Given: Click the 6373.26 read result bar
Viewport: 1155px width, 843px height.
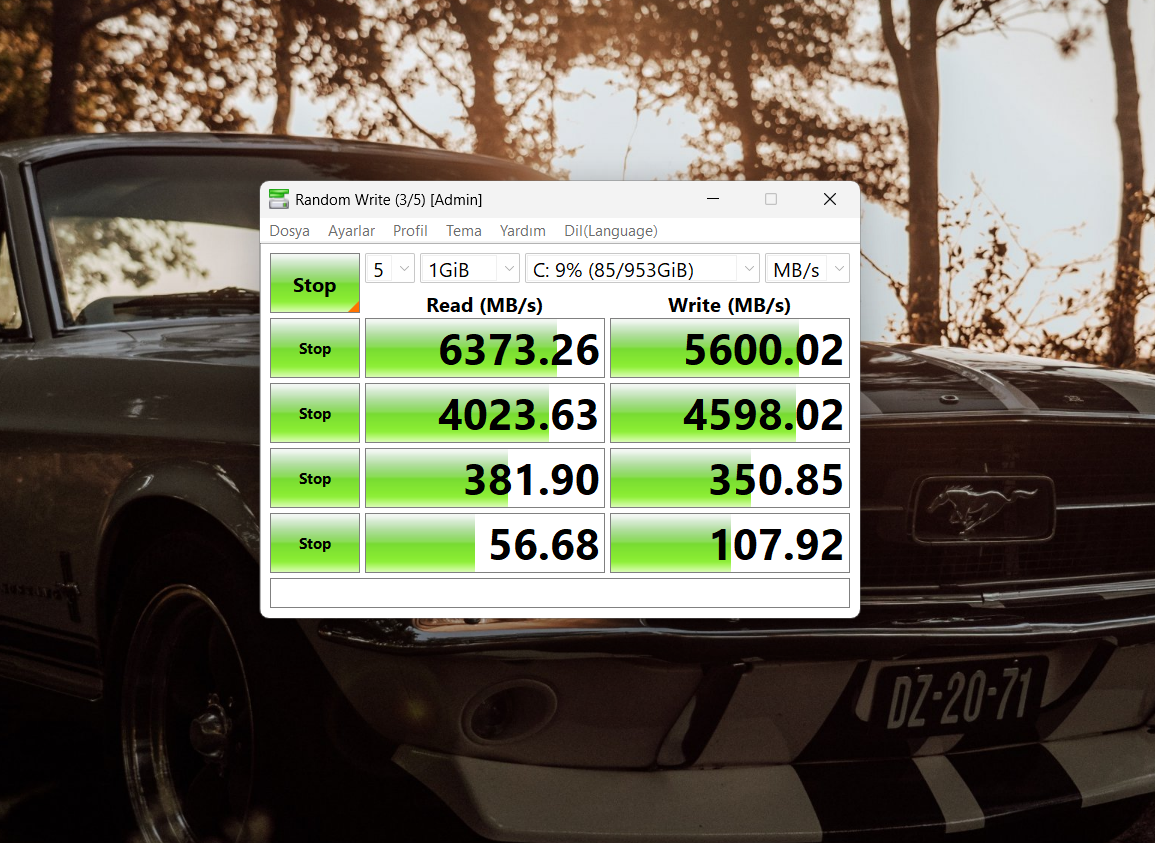Looking at the screenshot, I should tap(485, 348).
